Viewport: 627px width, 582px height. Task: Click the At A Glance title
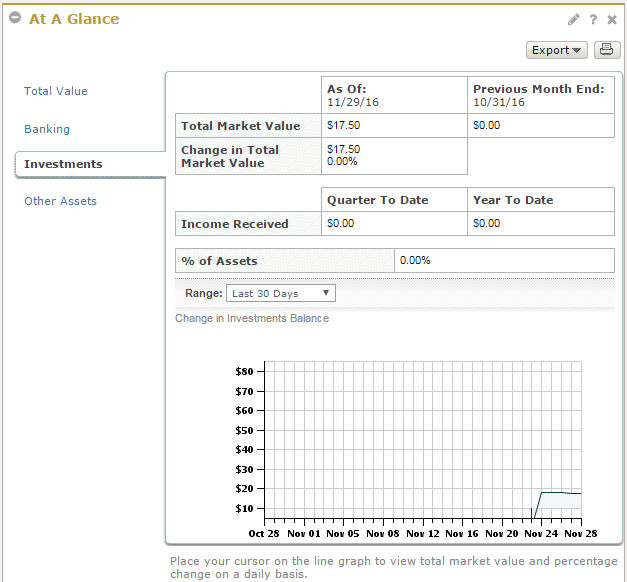click(x=74, y=19)
